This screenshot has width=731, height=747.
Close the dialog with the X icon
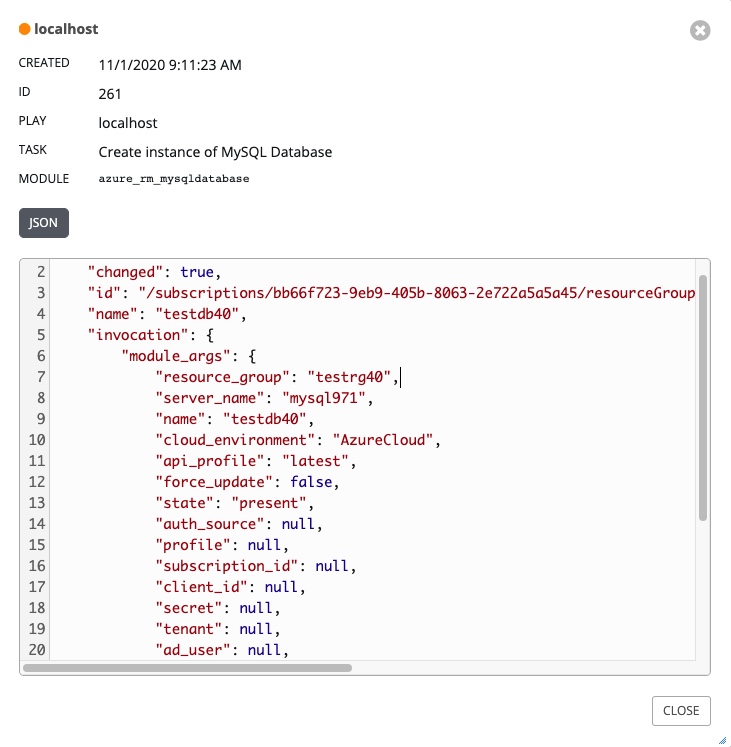pyautogui.click(x=700, y=31)
